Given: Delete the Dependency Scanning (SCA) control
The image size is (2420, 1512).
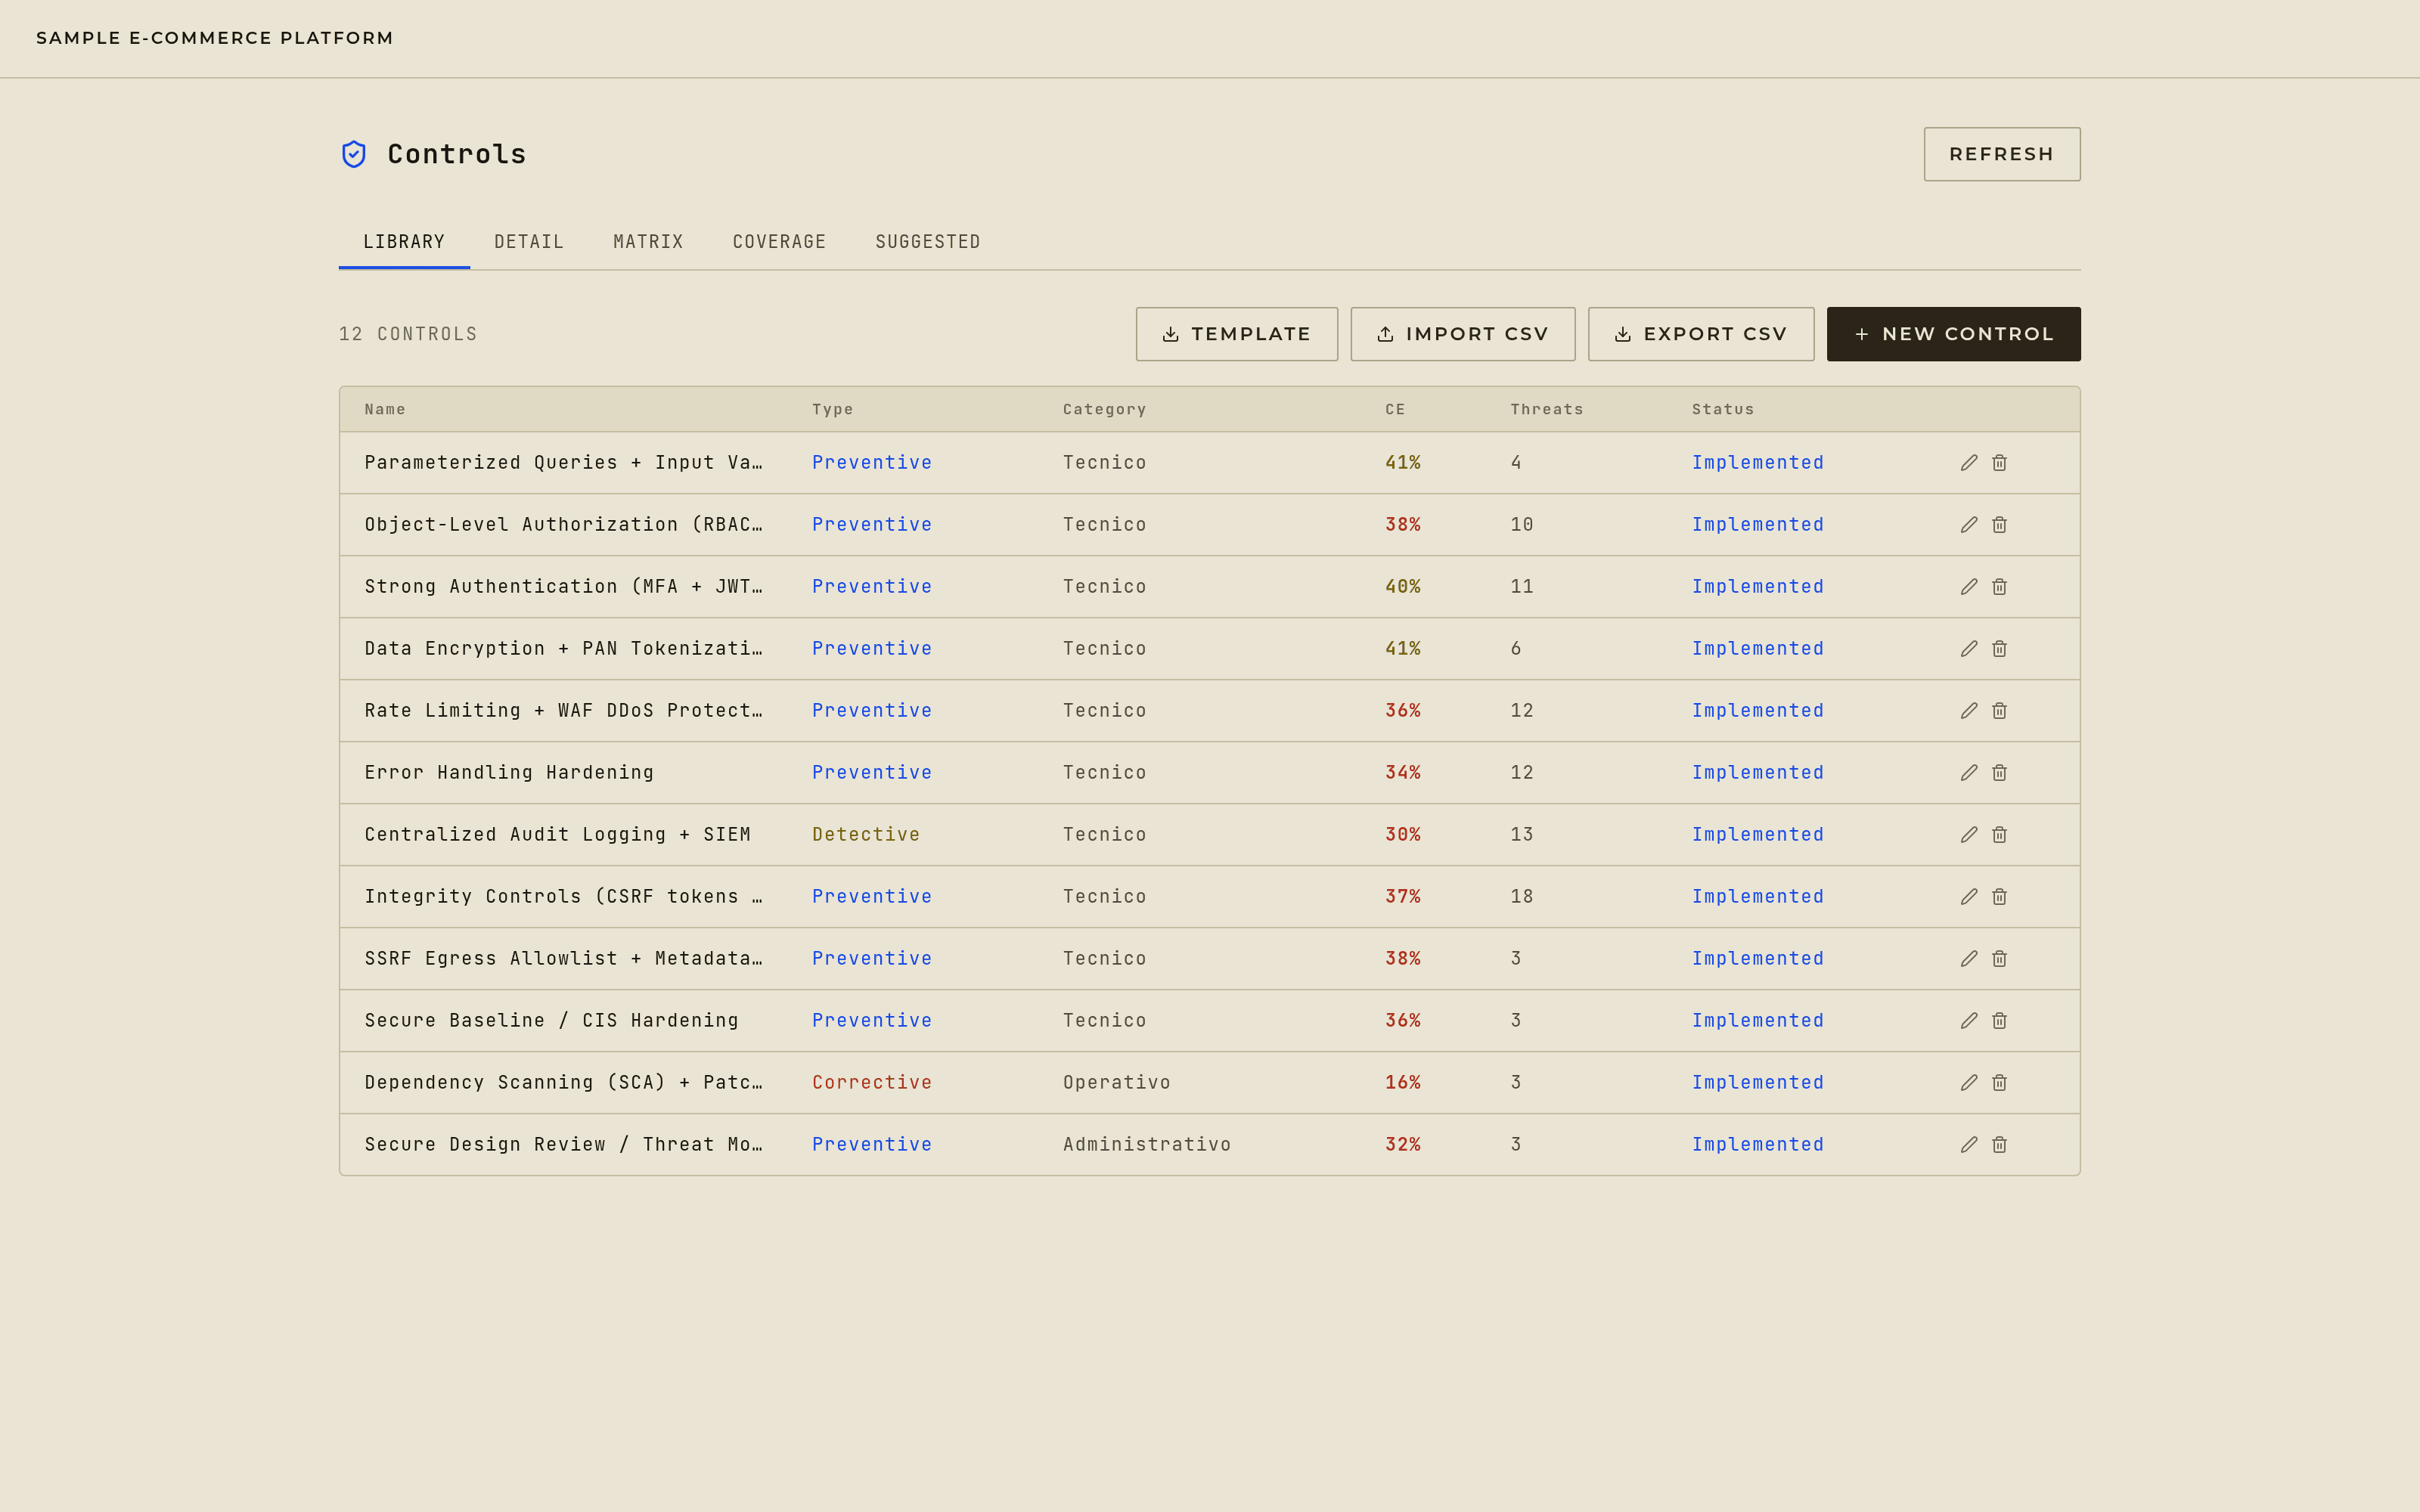Looking at the screenshot, I should click(1999, 1083).
